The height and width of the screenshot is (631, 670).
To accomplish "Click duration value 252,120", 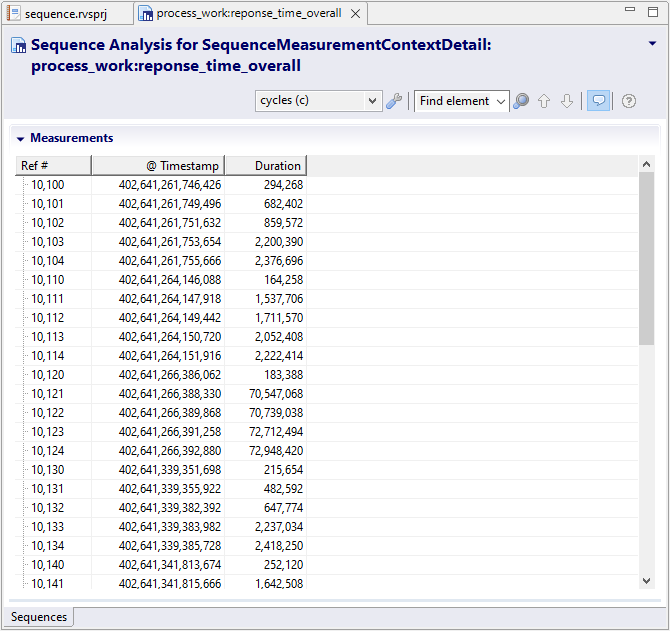I will (283, 565).
